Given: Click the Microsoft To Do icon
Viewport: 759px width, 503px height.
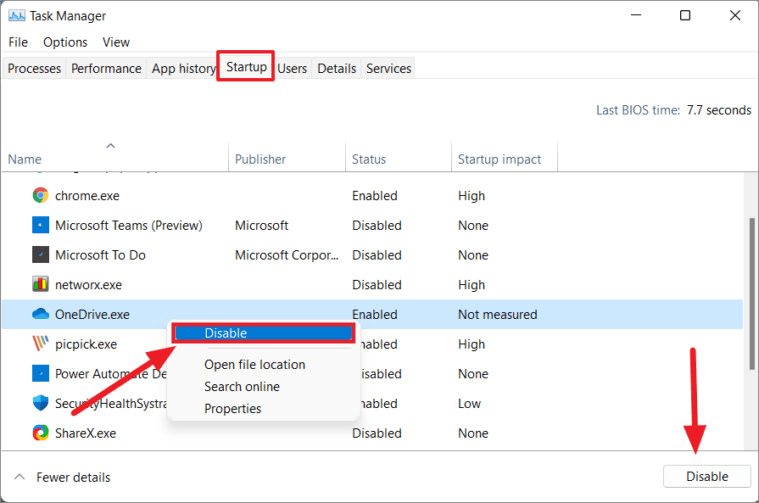Looking at the screenshot, I should pos(41,255).
